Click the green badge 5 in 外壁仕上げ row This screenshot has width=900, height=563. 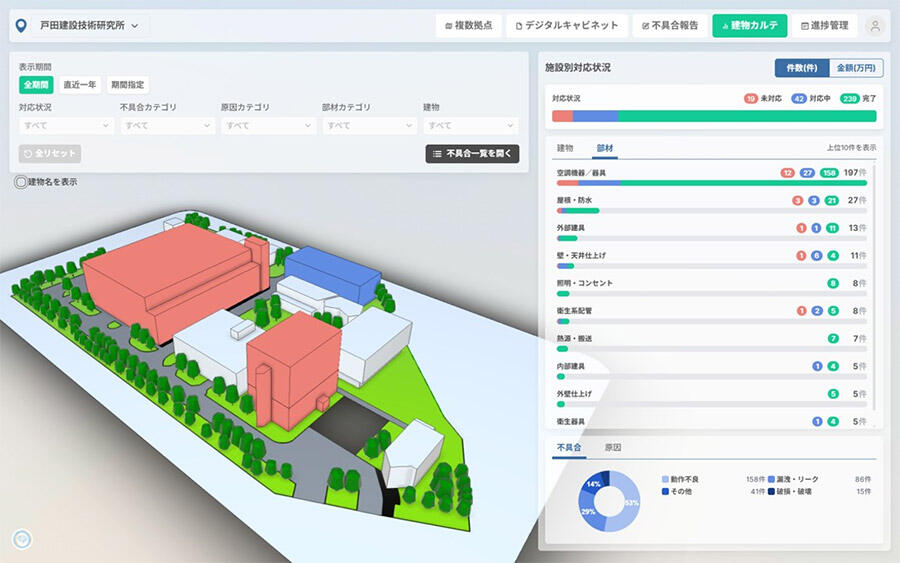[833, 394]
